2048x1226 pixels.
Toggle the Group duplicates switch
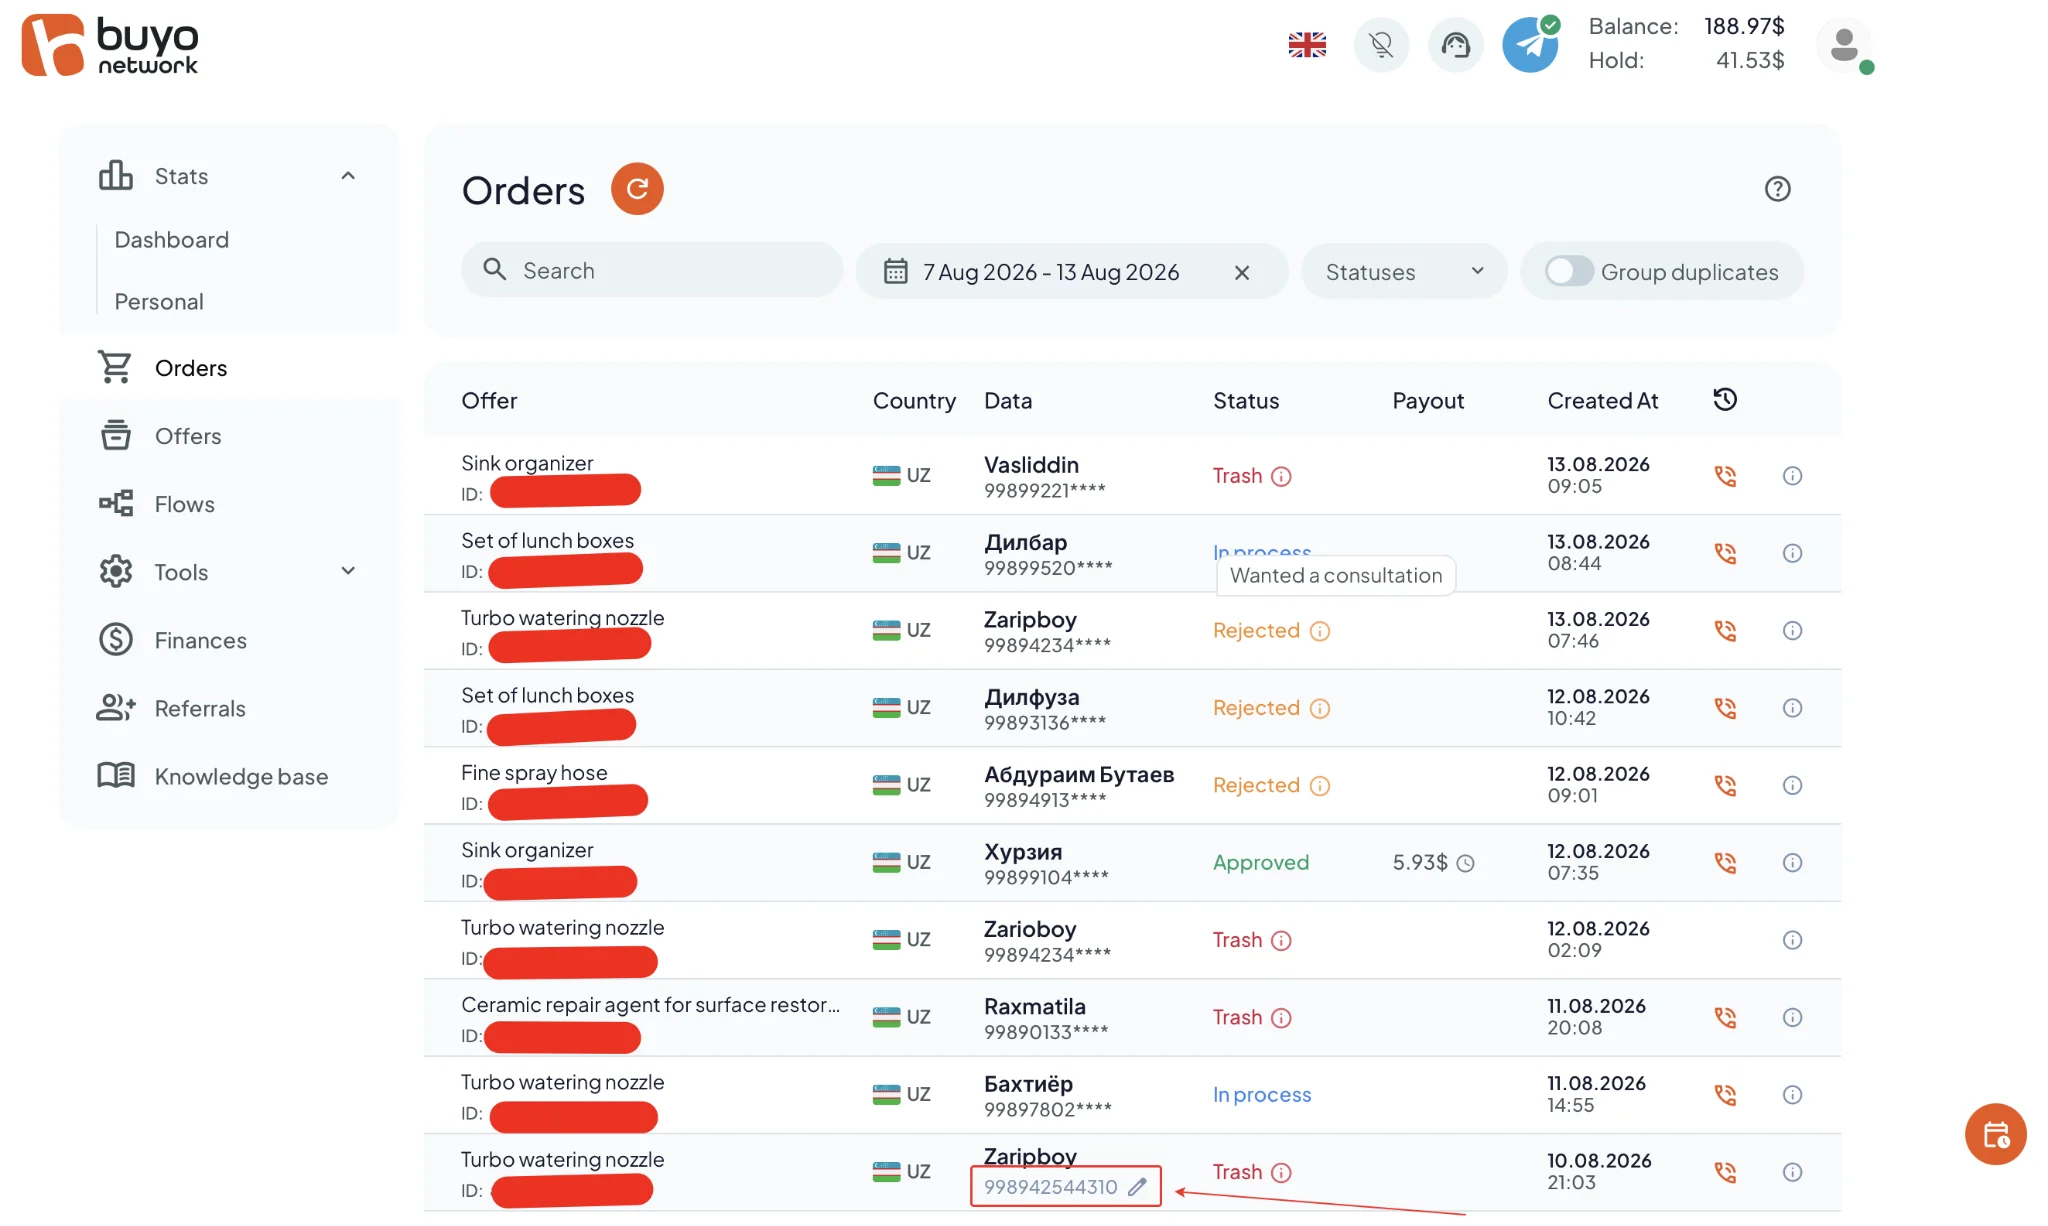coord(1569,271)
